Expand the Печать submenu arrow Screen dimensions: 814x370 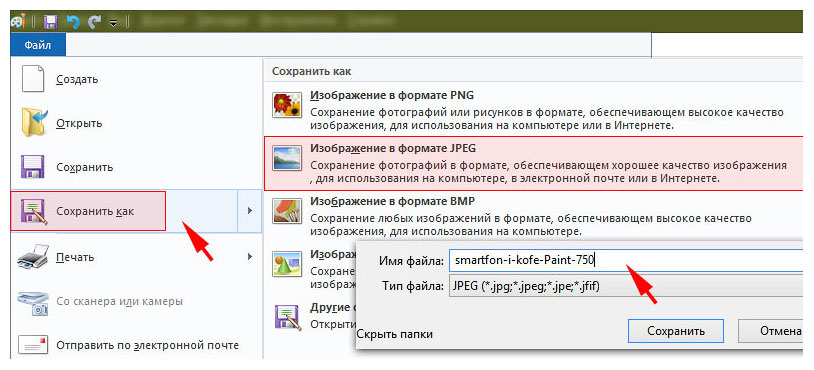[x=250, y=256]
